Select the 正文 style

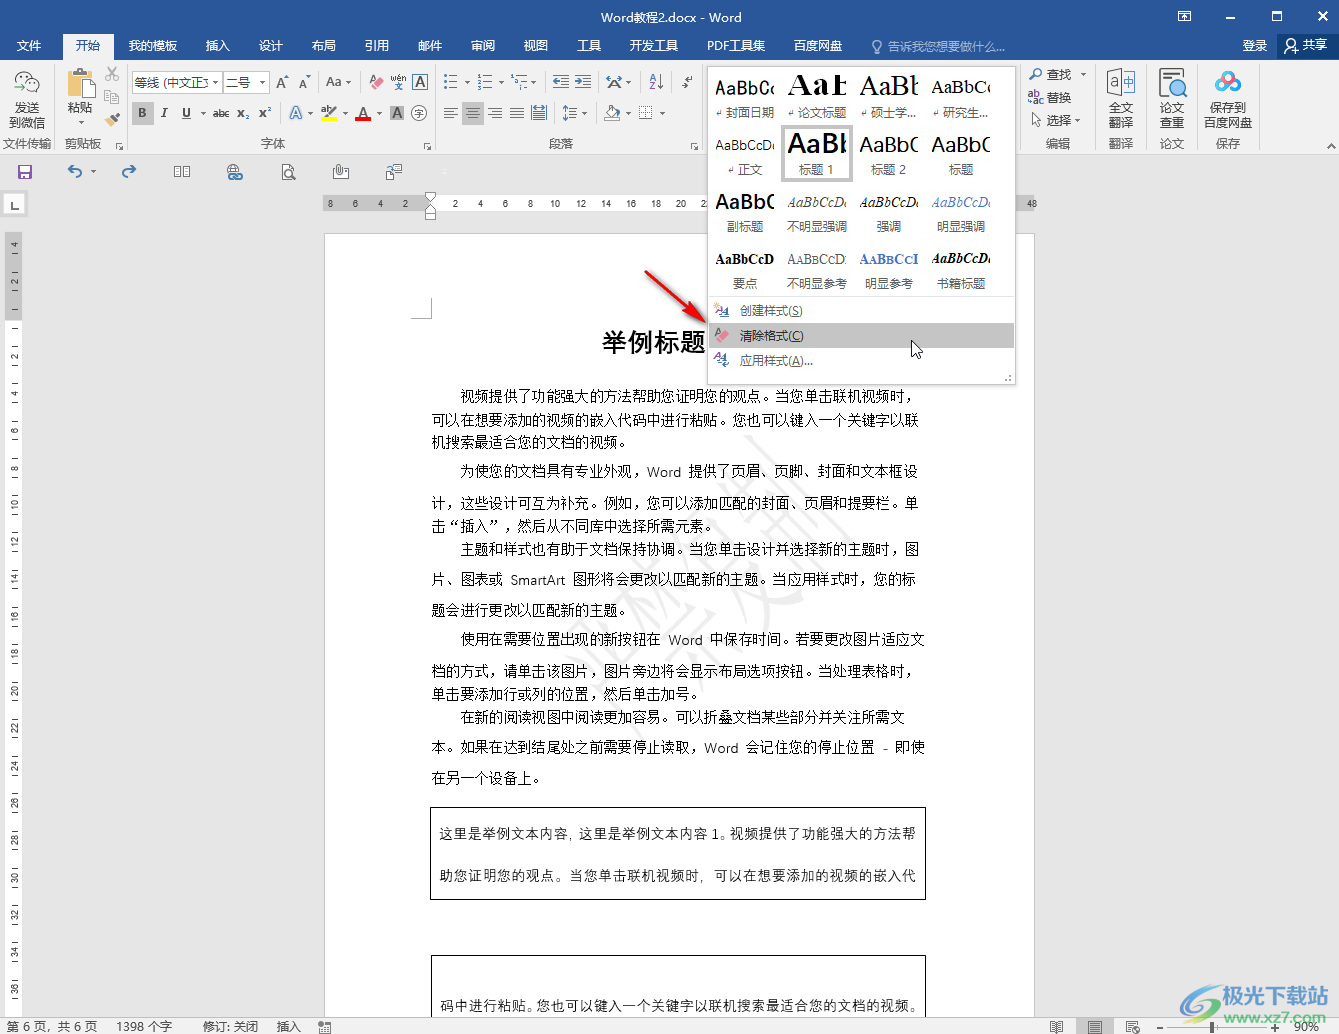745,153
